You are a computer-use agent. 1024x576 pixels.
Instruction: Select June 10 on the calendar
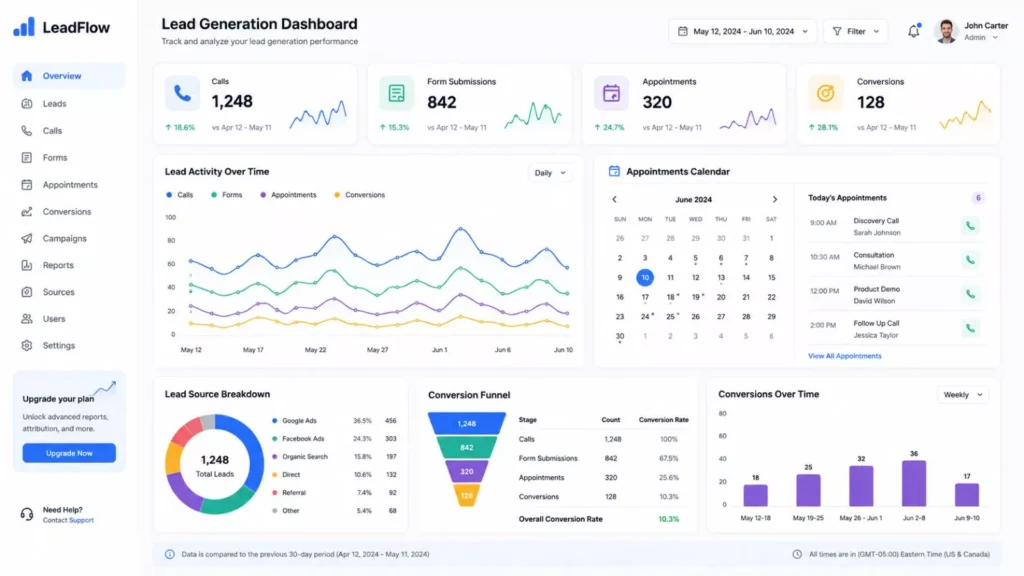(x=645, y=278)
